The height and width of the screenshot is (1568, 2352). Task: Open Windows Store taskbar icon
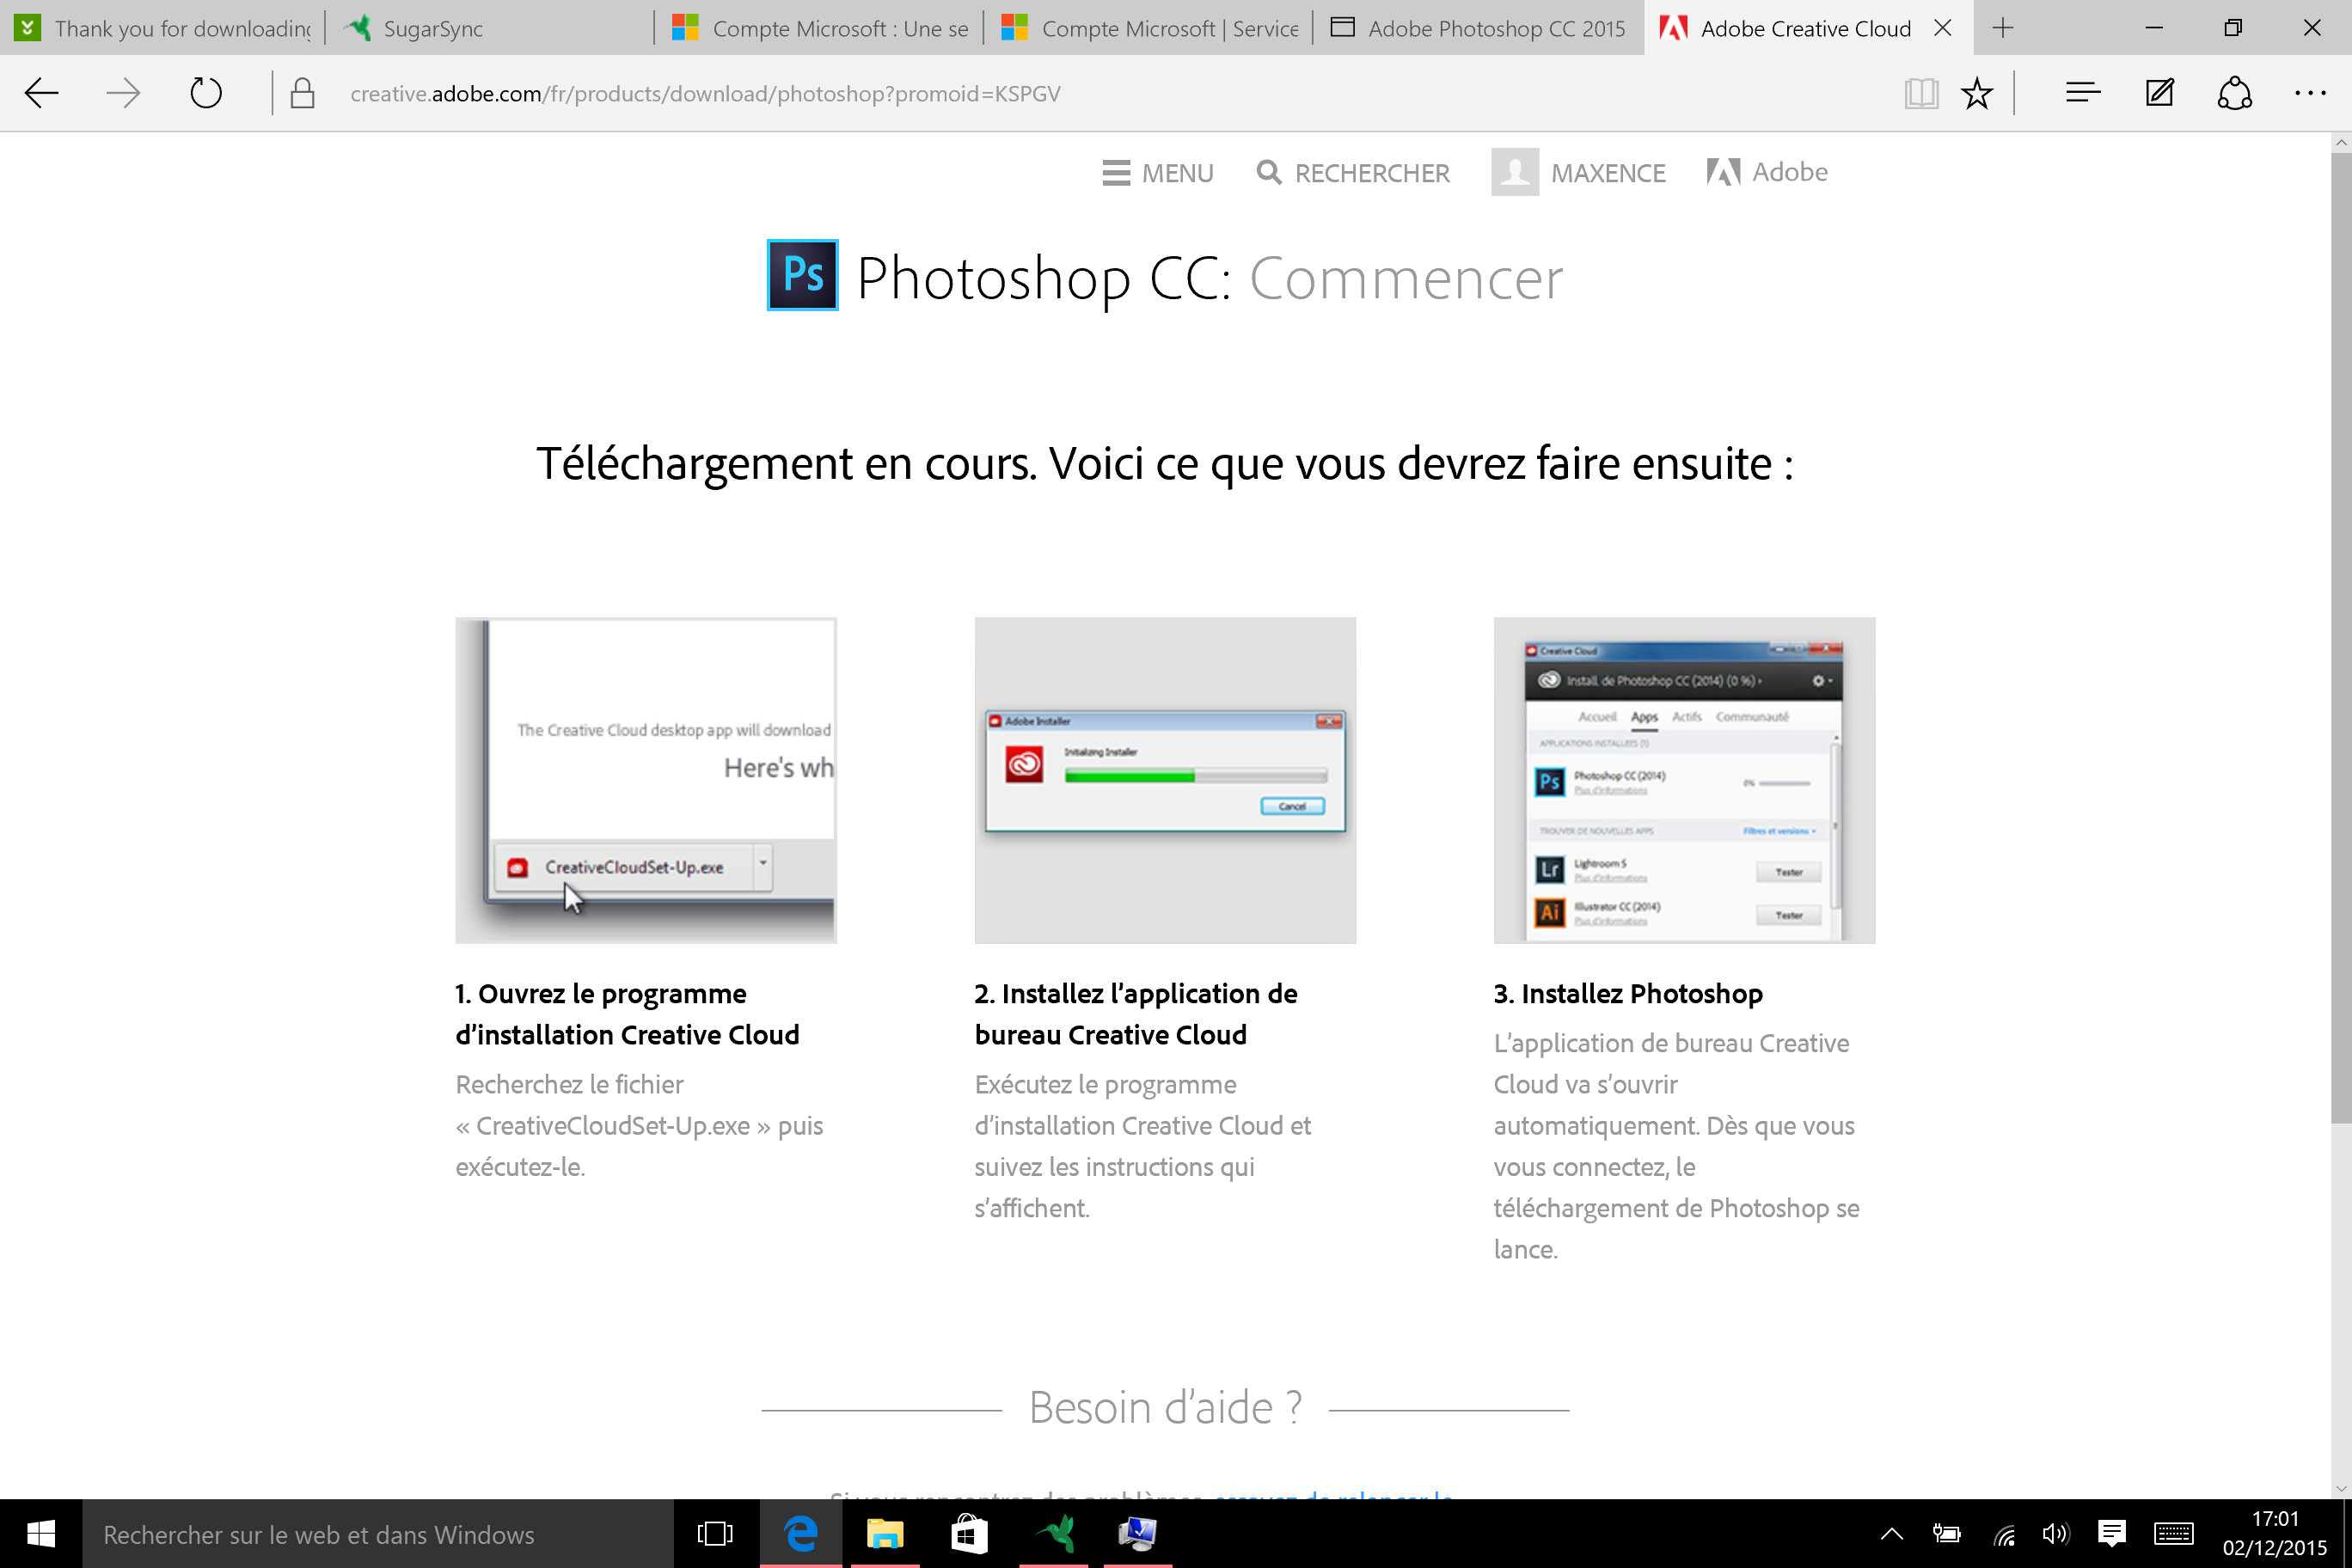pos(969,1534)
